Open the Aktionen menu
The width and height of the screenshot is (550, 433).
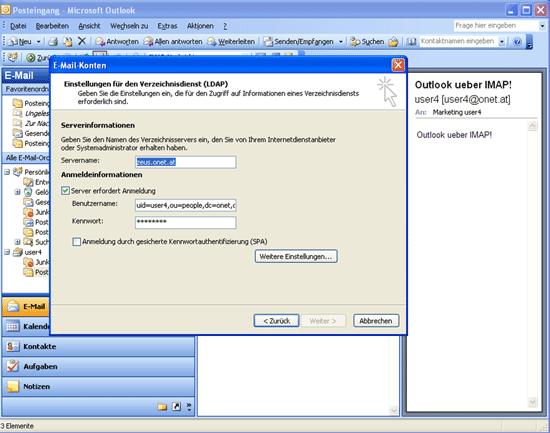[x=200, y=26]
